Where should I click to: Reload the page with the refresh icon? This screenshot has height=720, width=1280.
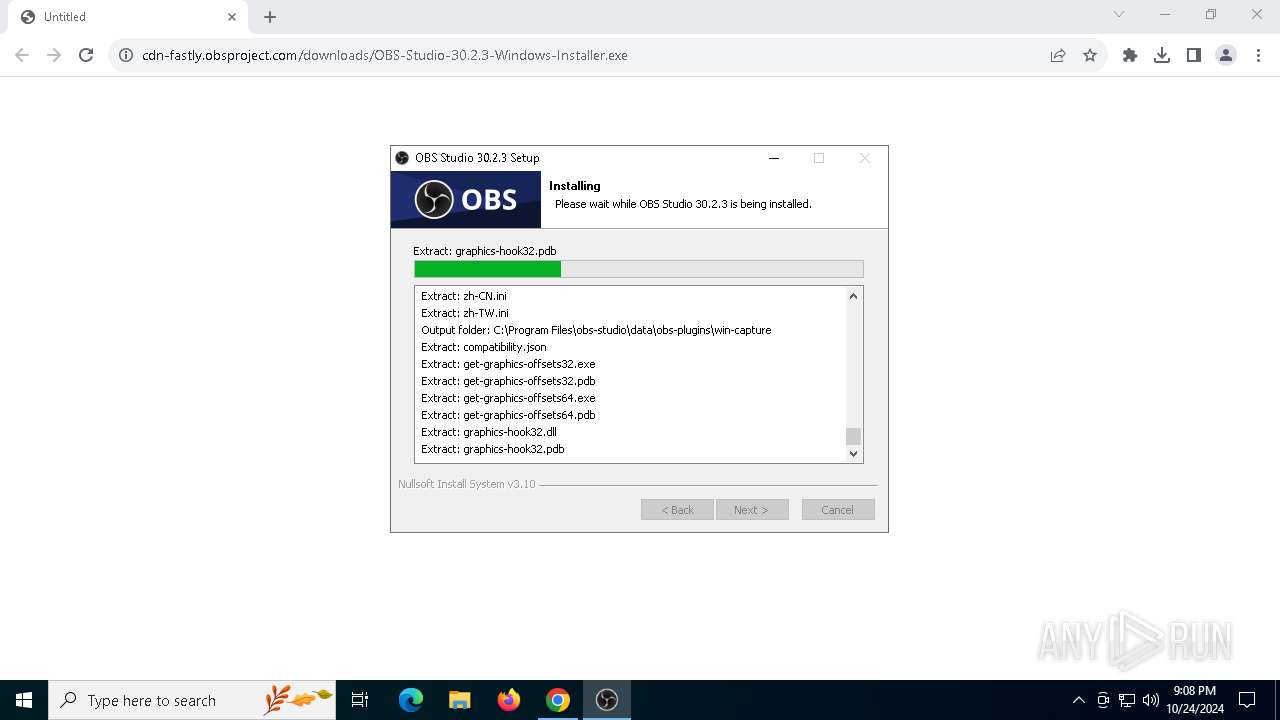(x=86, y=55)
